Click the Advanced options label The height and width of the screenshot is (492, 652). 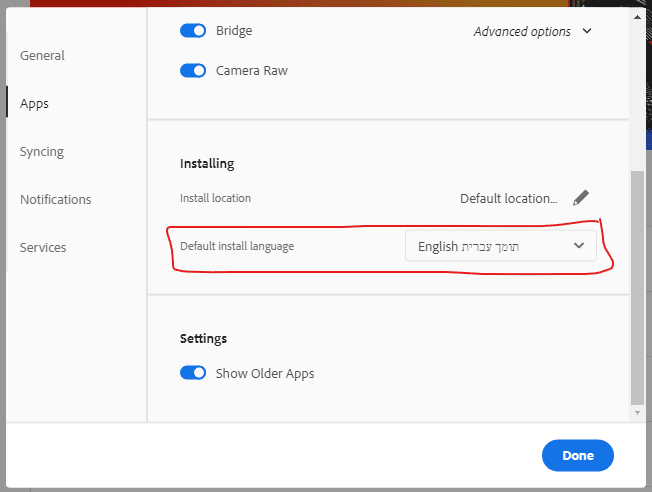coord(522,31)
